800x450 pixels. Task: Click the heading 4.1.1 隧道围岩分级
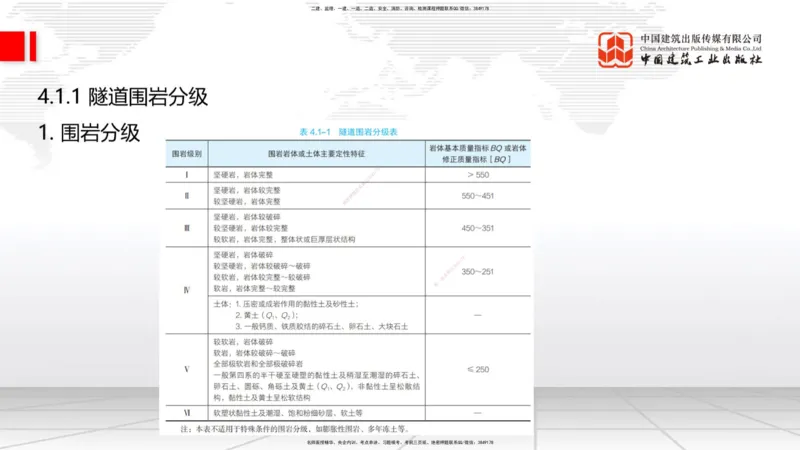coord(122,96)
